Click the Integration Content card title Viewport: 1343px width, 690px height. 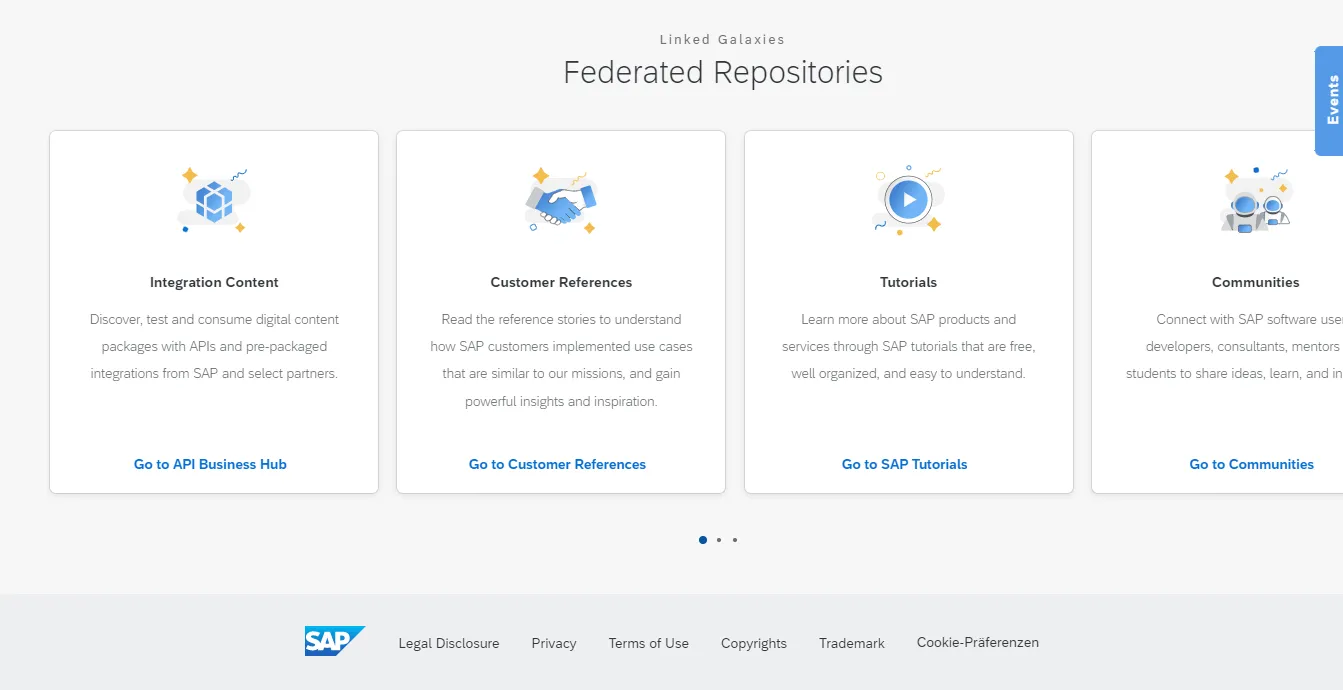(214, 282)
